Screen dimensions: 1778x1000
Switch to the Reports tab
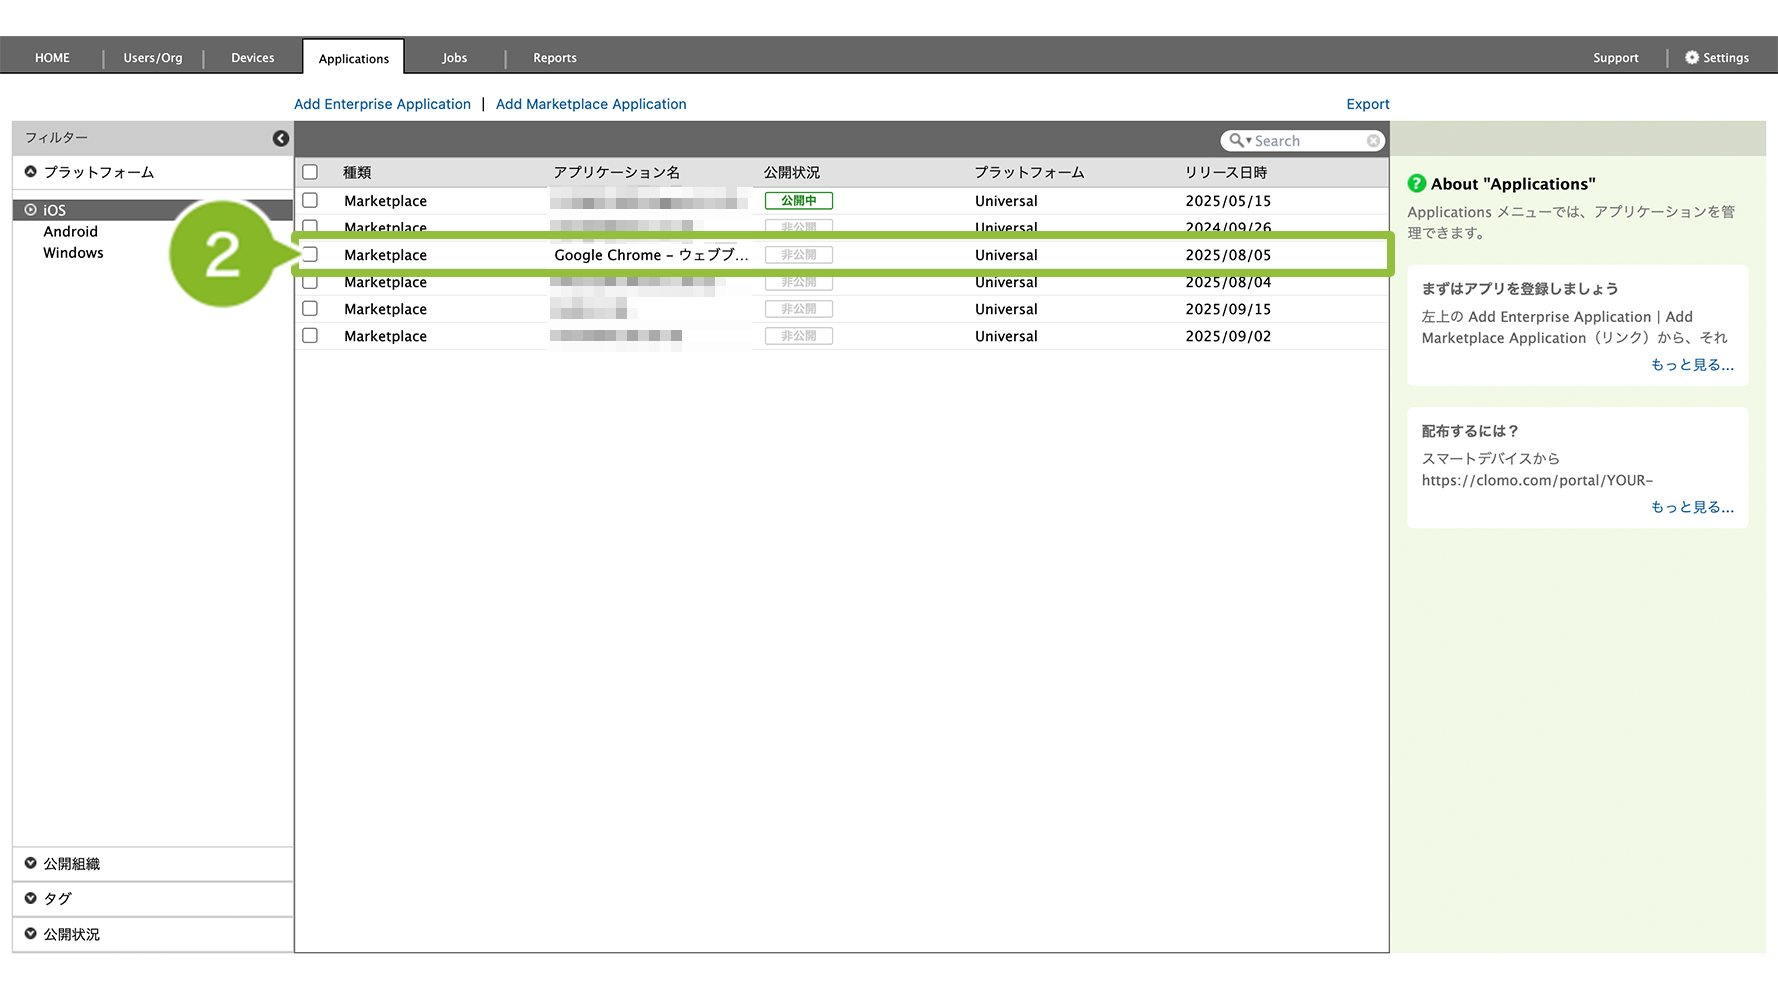pos(554,58)
